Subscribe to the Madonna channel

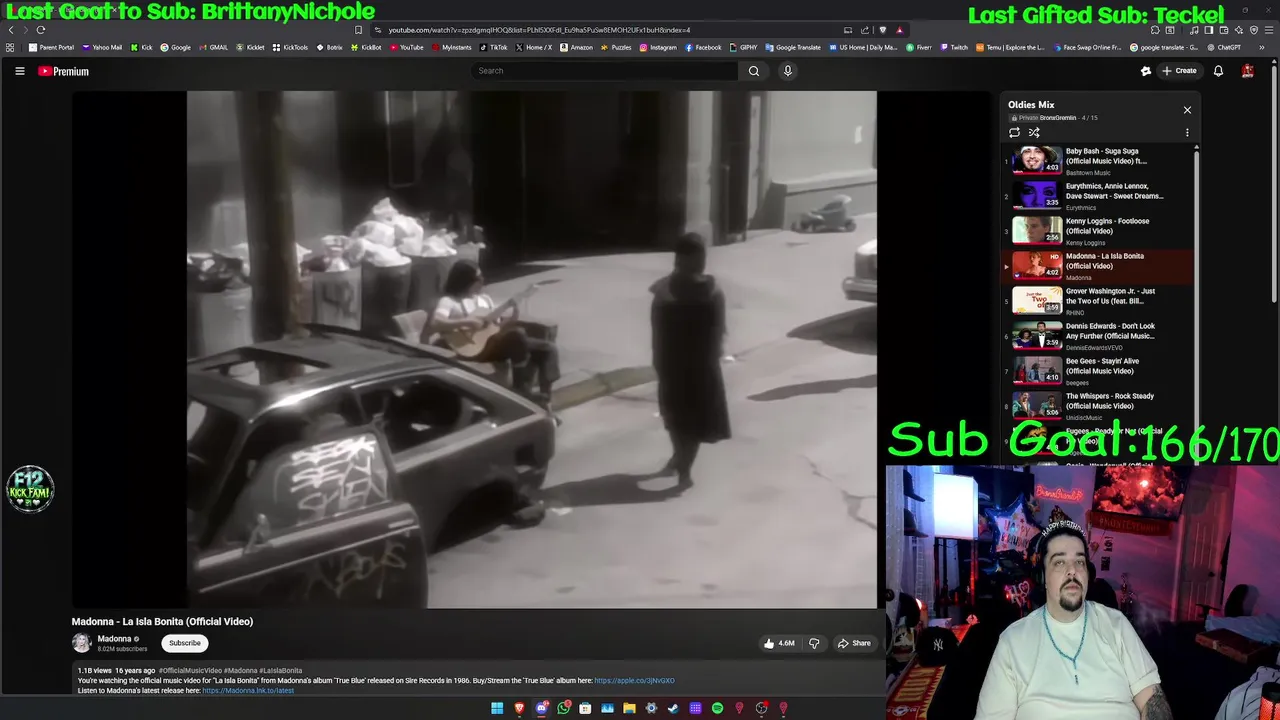pos(184,643)
